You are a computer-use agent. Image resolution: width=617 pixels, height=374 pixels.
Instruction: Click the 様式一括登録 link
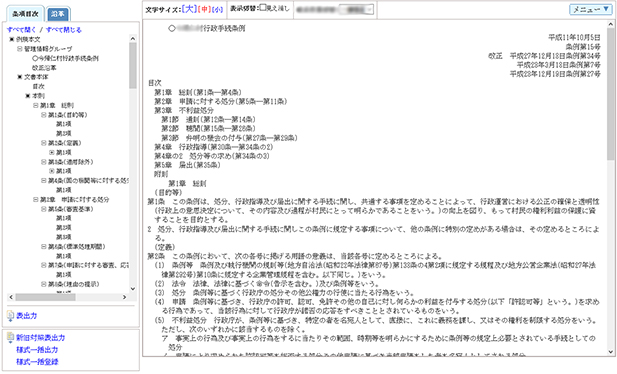click(37, 361)
